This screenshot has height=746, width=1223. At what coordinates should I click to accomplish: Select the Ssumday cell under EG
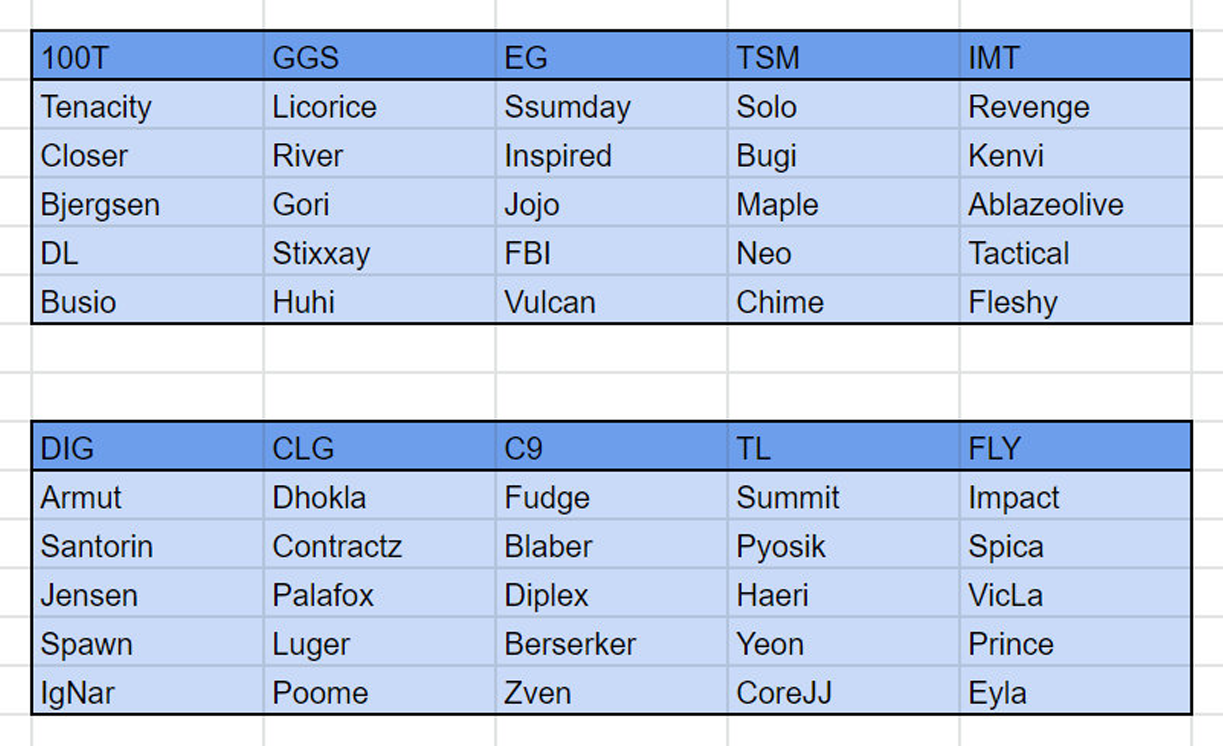click(612, 106)
